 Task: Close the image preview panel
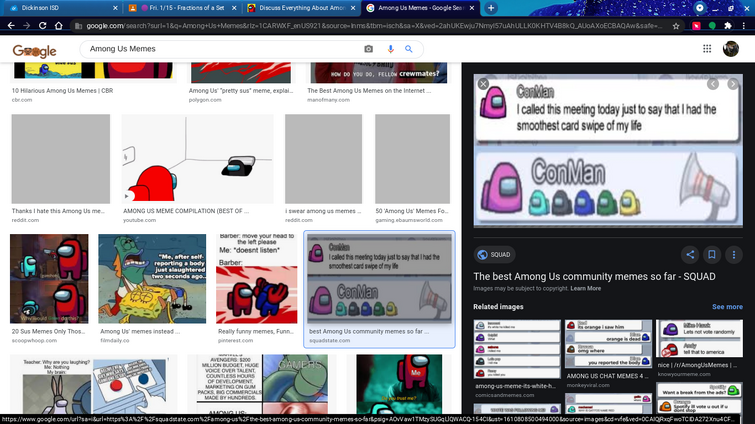[483, 84]
